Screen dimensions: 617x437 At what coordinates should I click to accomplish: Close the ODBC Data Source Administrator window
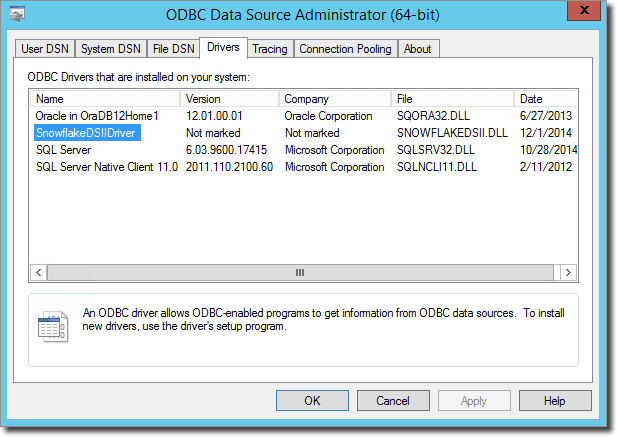[584, 10]
